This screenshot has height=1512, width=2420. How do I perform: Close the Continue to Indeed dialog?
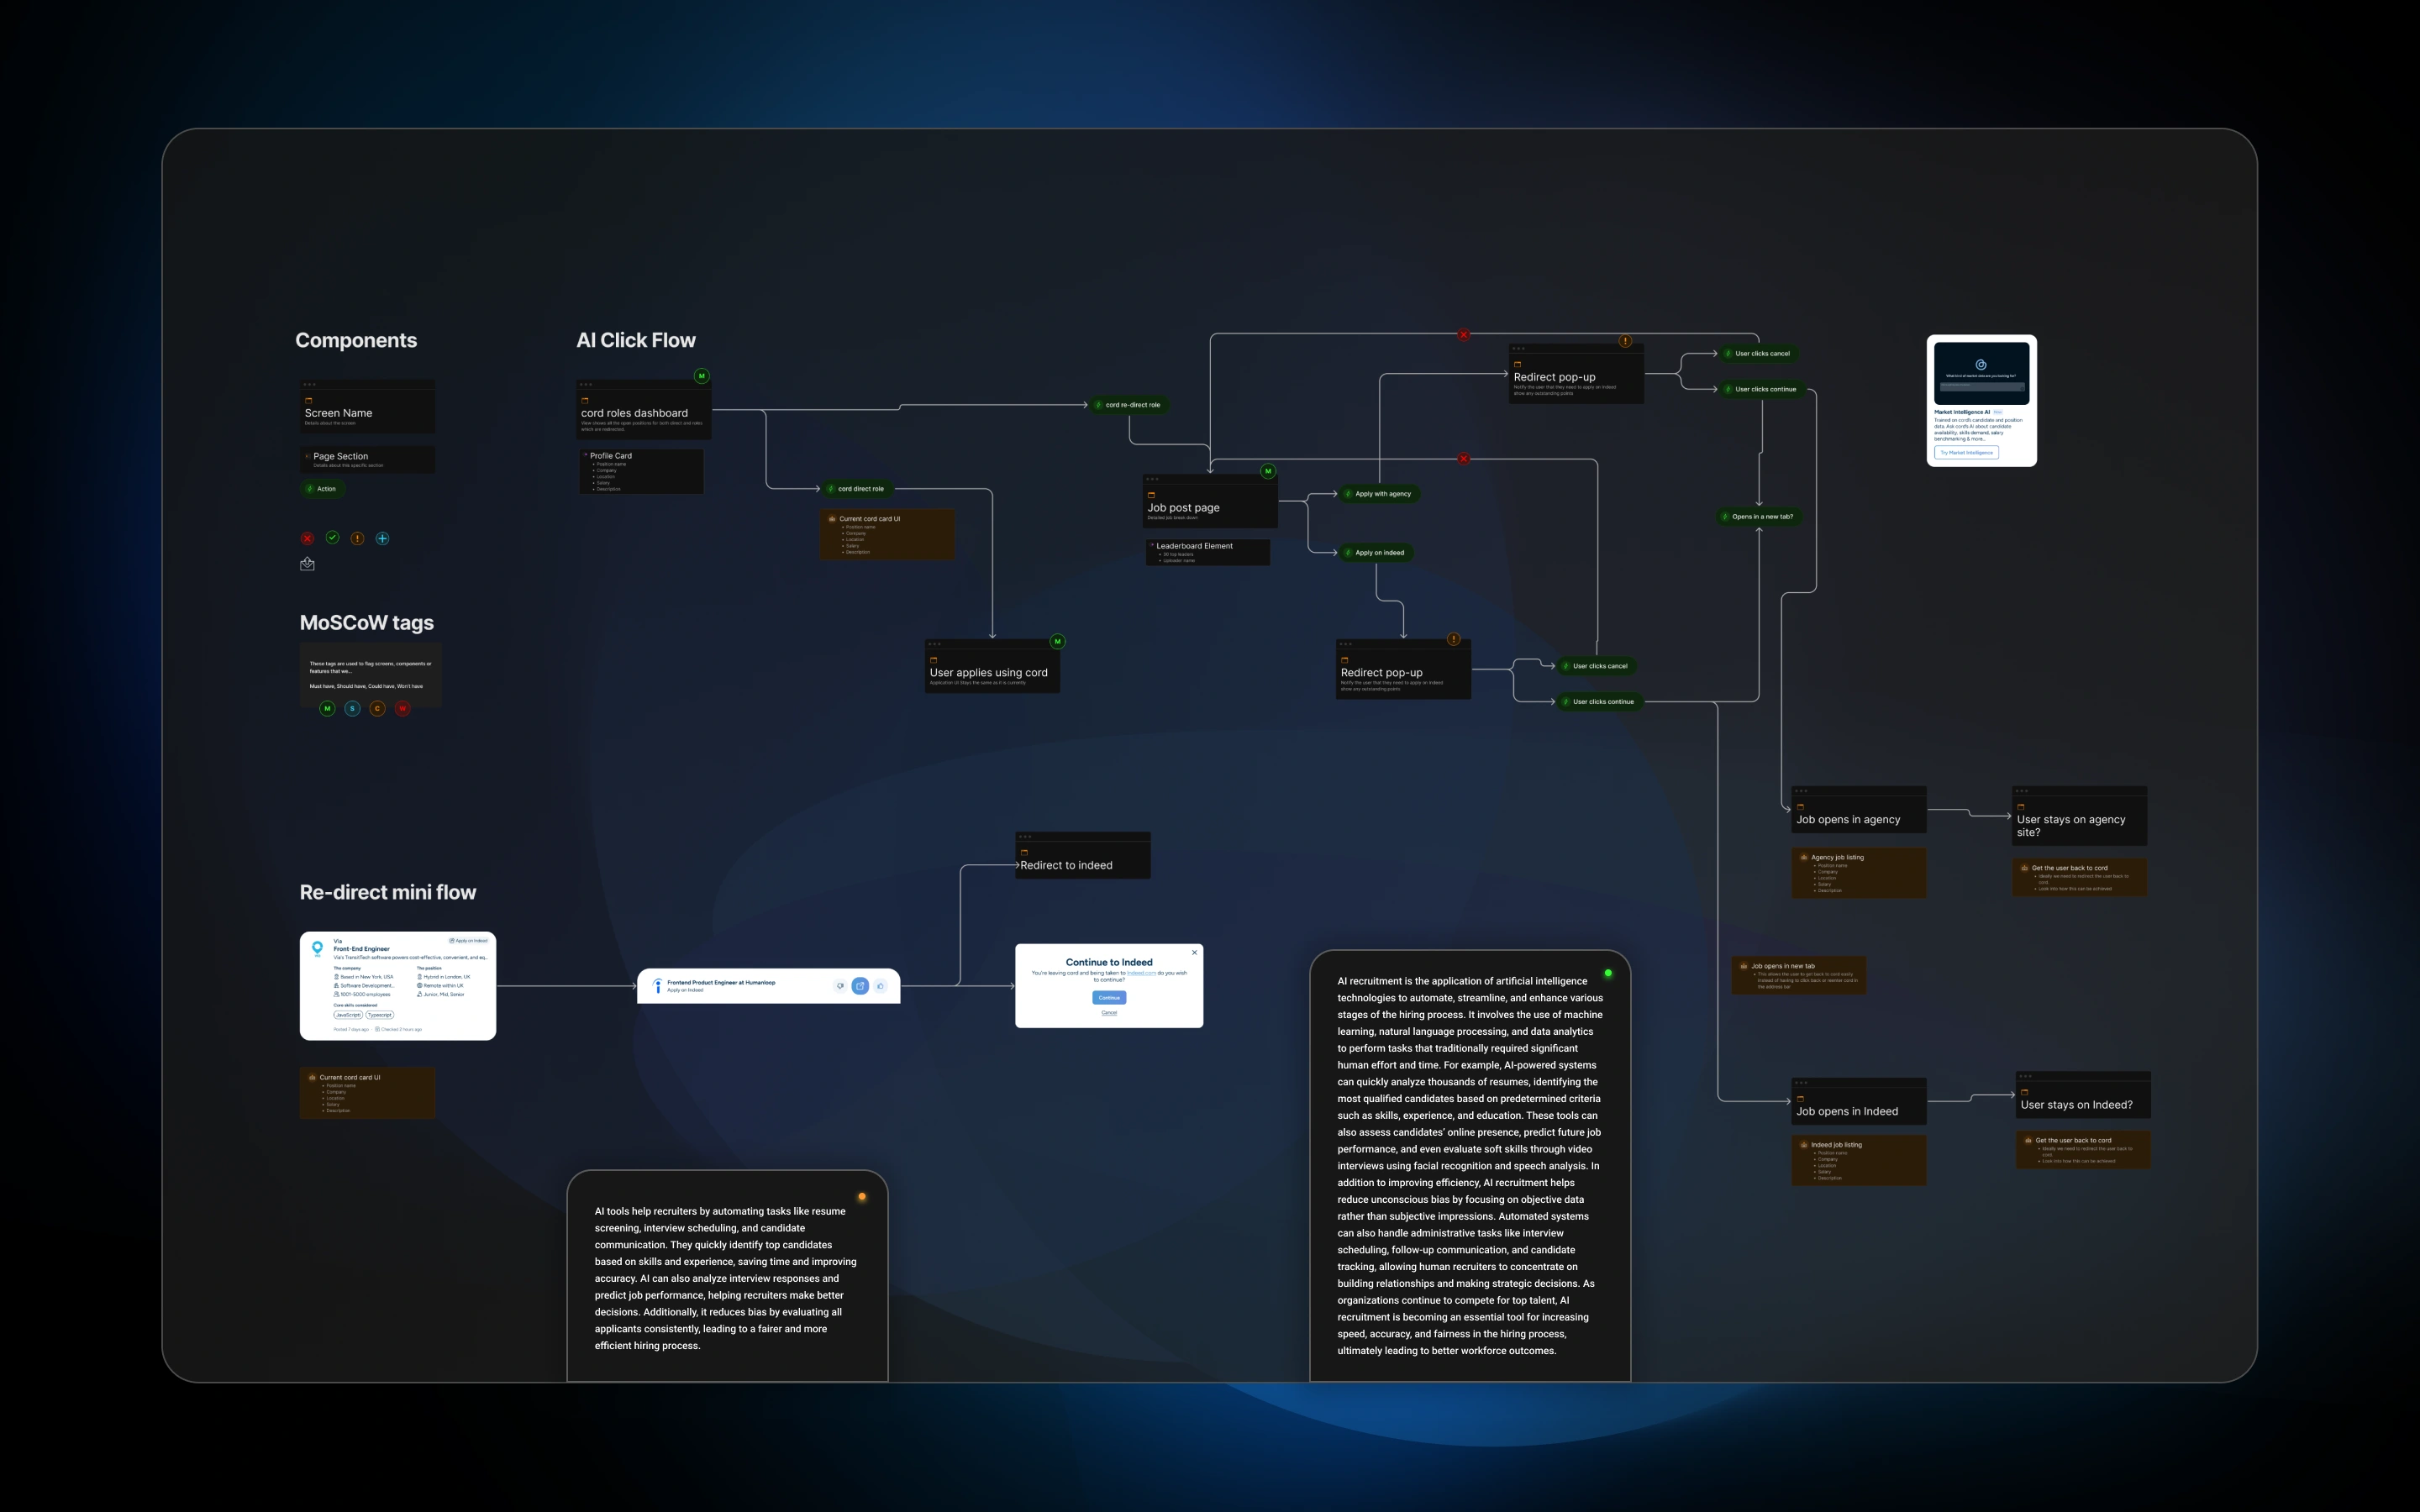pyautogui.click(x=1194, y=952)
